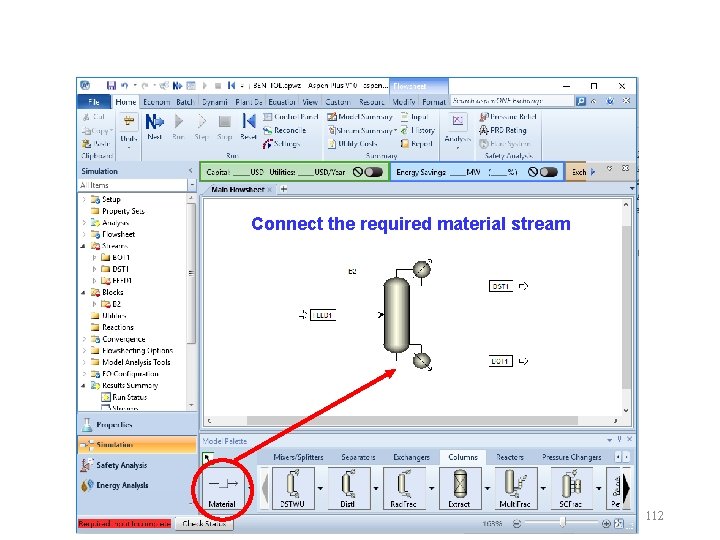This screenshot has width=720, height=540.
Task: Open the Exchangers palette tab
Action: [x=411, y=457]
